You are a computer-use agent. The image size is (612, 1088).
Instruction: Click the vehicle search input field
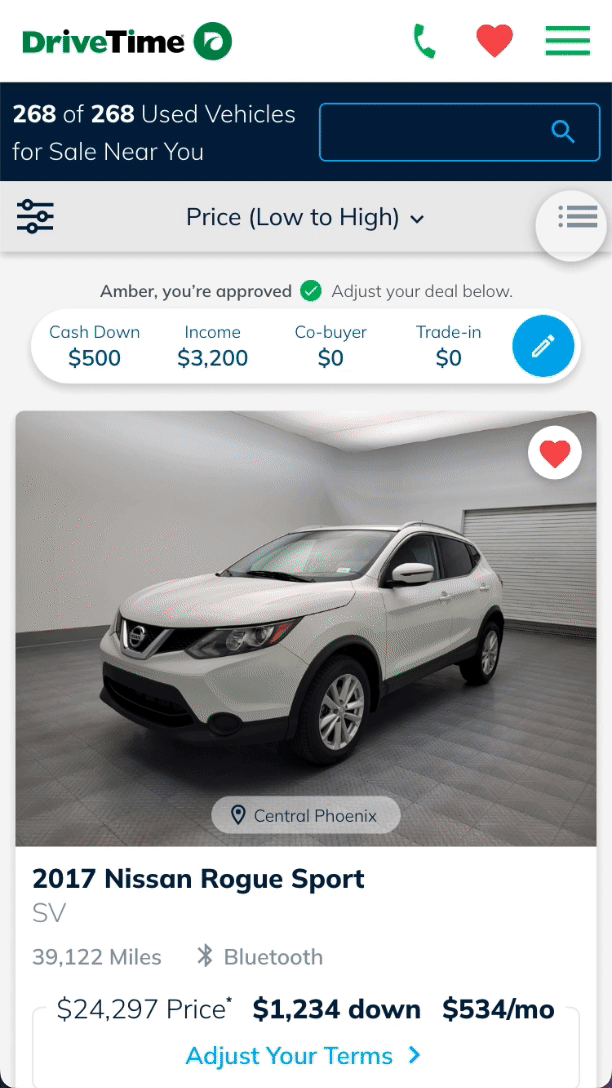coord(459,132)
